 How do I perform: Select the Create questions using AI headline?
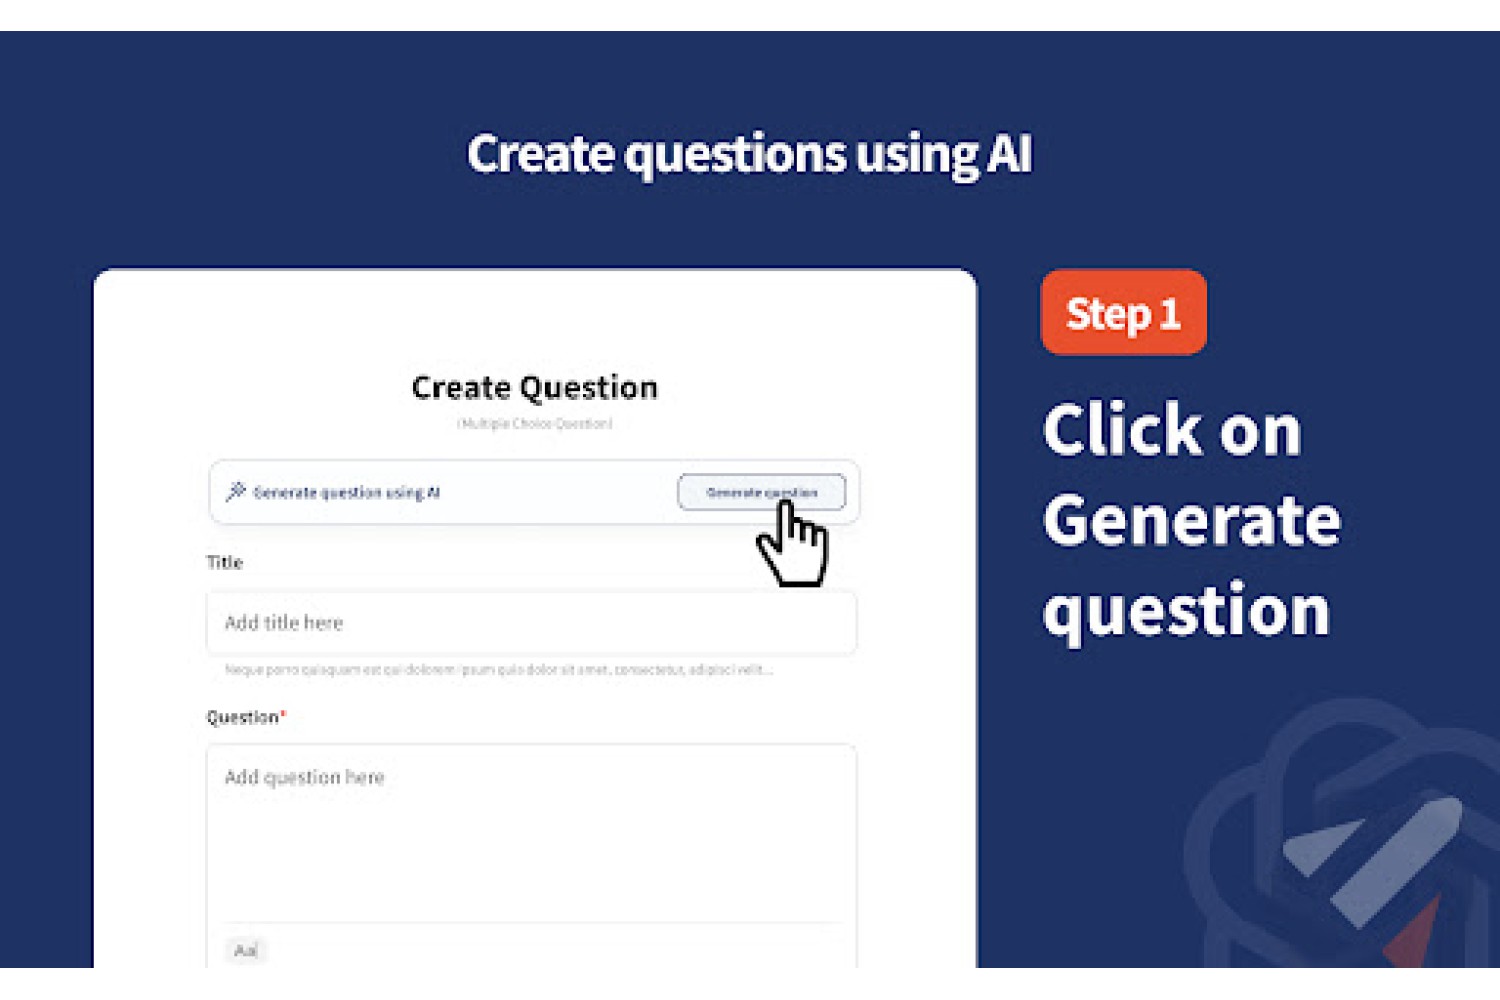point(749,155)
